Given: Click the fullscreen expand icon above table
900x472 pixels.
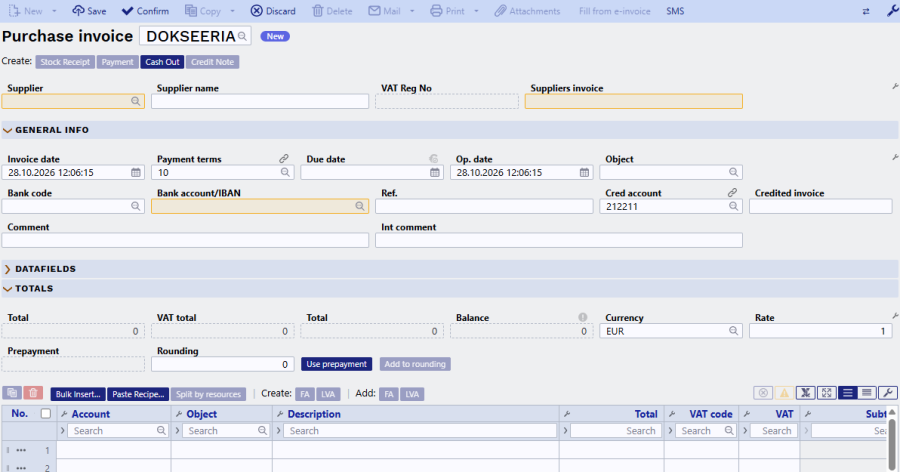Looking at the screenshot, I should (827, 393).
